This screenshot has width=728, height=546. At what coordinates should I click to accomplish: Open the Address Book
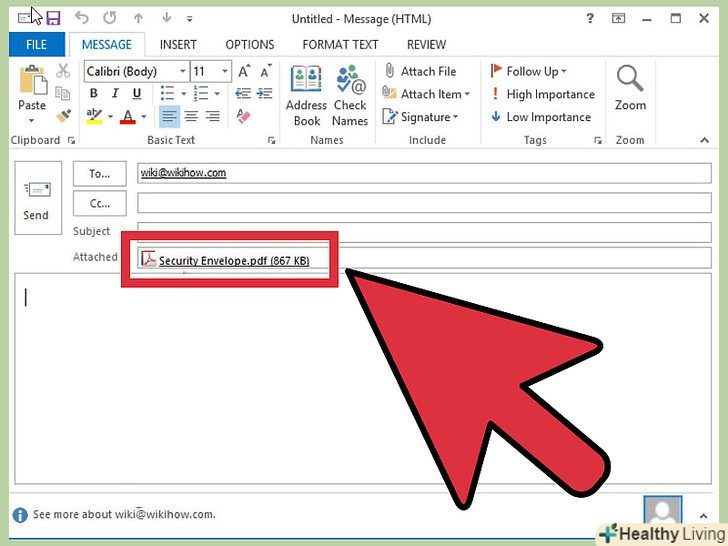[x=306, y=96]
